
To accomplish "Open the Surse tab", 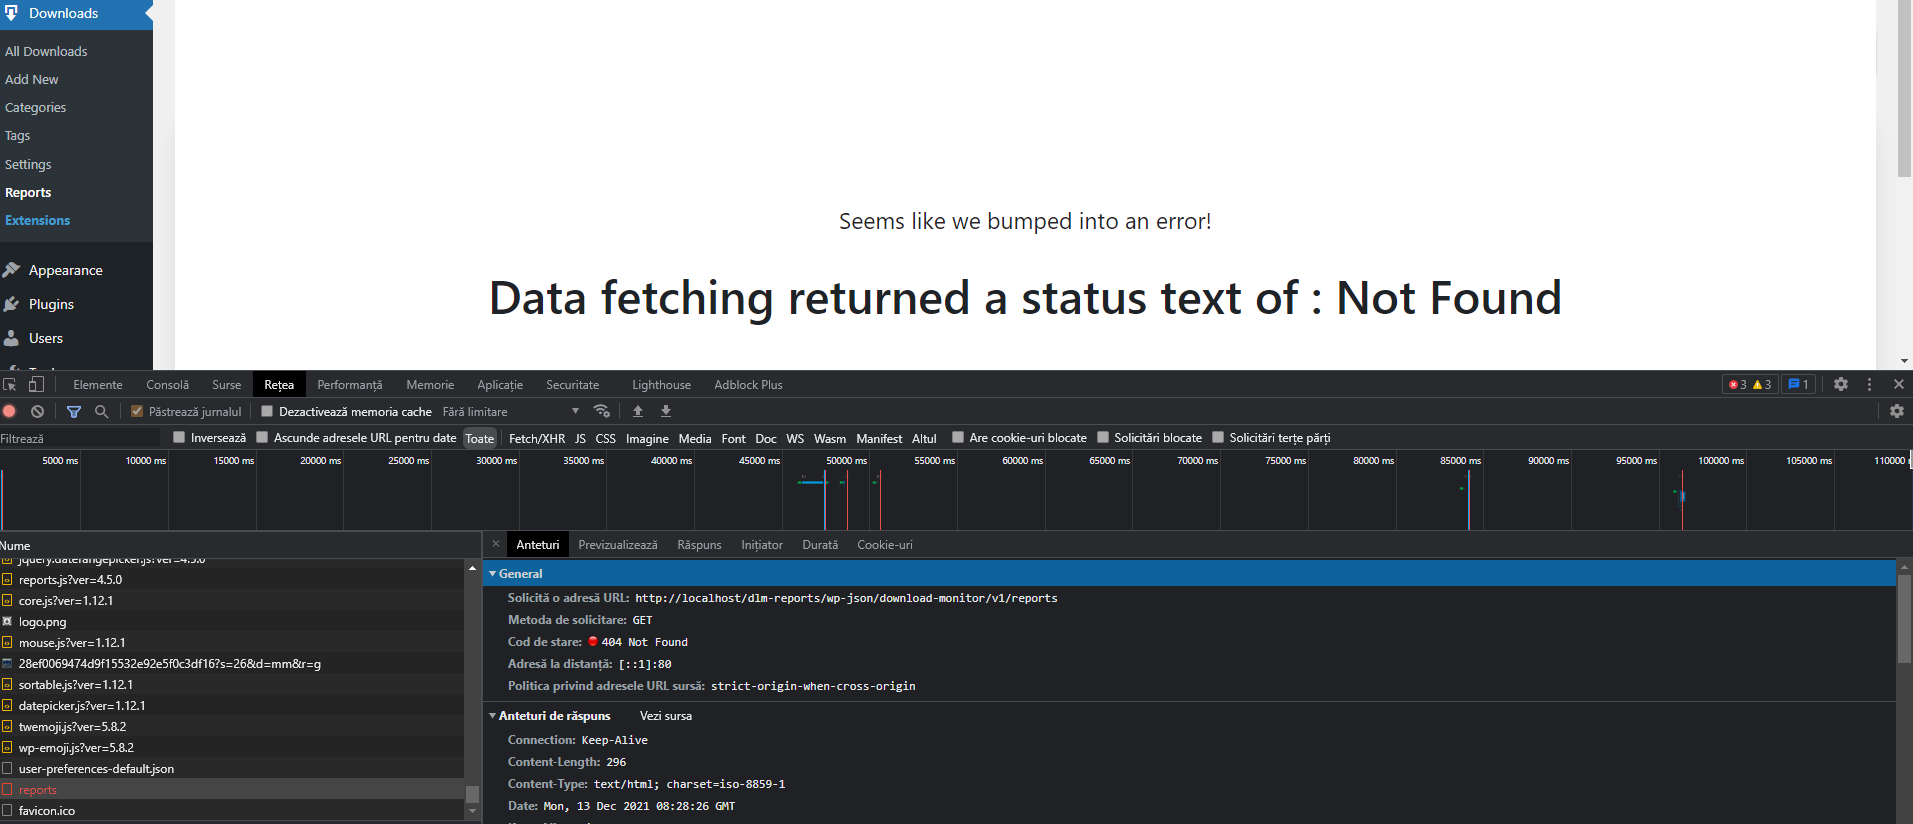I will point(226,384).
